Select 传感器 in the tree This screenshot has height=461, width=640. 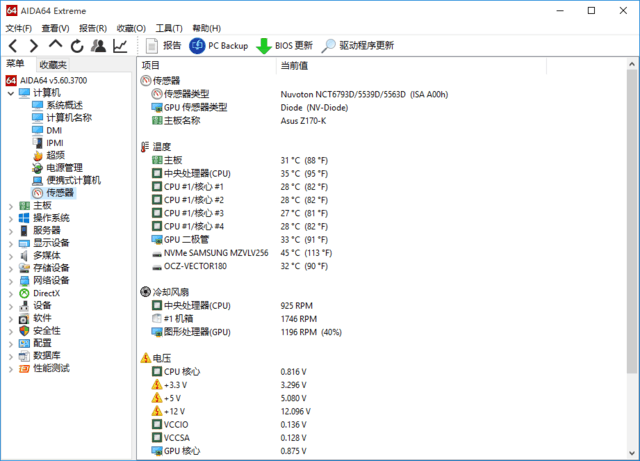point(60,193)
